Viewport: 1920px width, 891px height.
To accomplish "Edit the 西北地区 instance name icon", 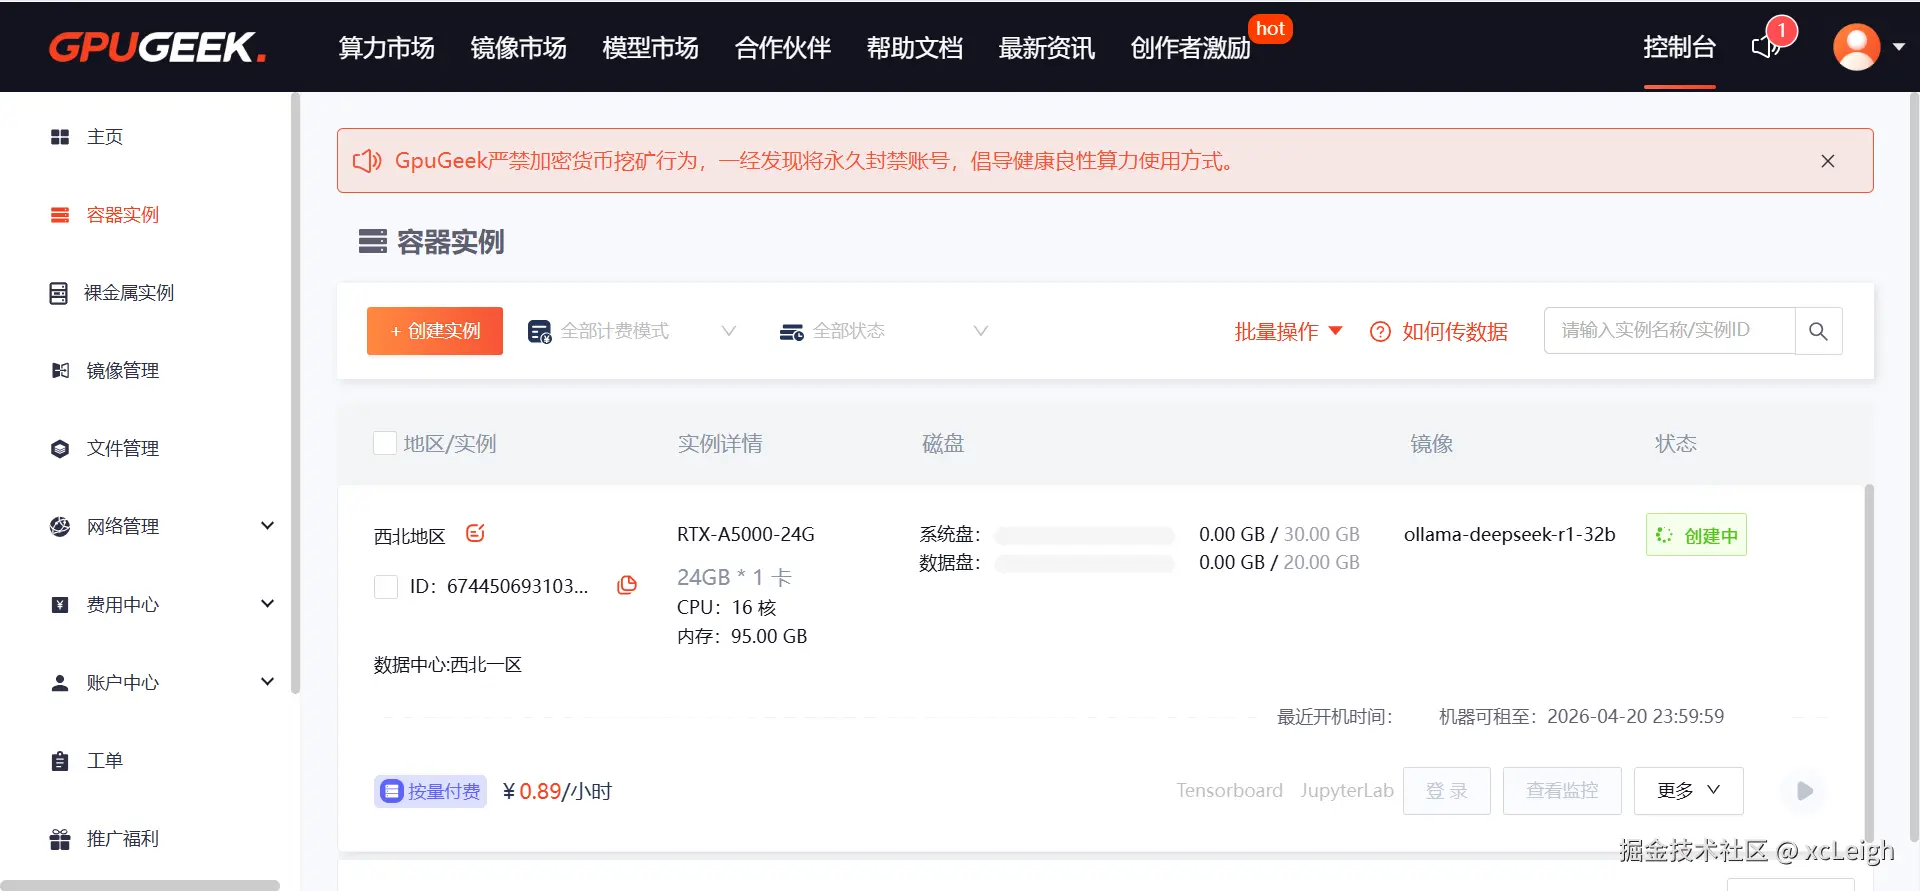I will 475,533.
